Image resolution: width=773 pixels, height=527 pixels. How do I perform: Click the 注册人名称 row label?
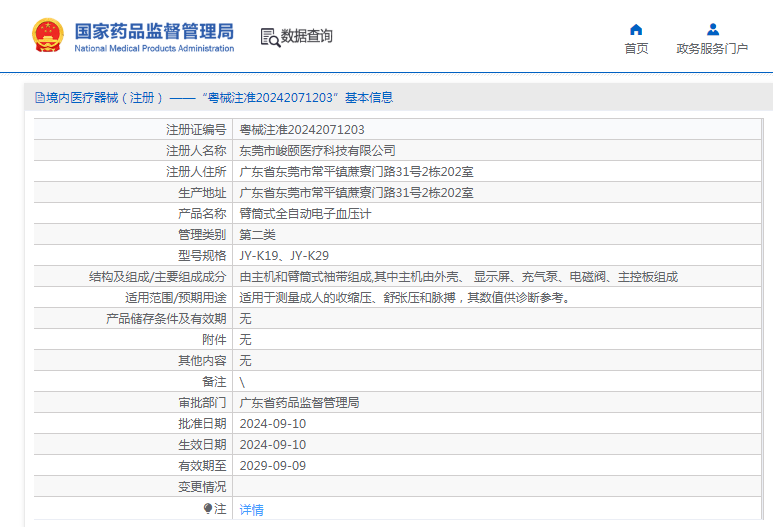point(196,151)
